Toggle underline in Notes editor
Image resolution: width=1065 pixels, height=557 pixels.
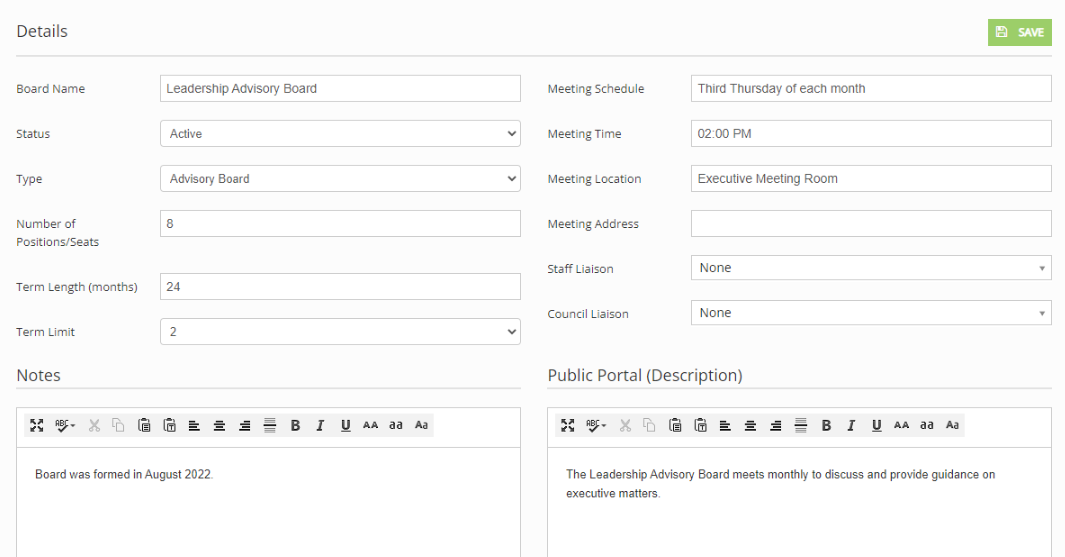346,425
